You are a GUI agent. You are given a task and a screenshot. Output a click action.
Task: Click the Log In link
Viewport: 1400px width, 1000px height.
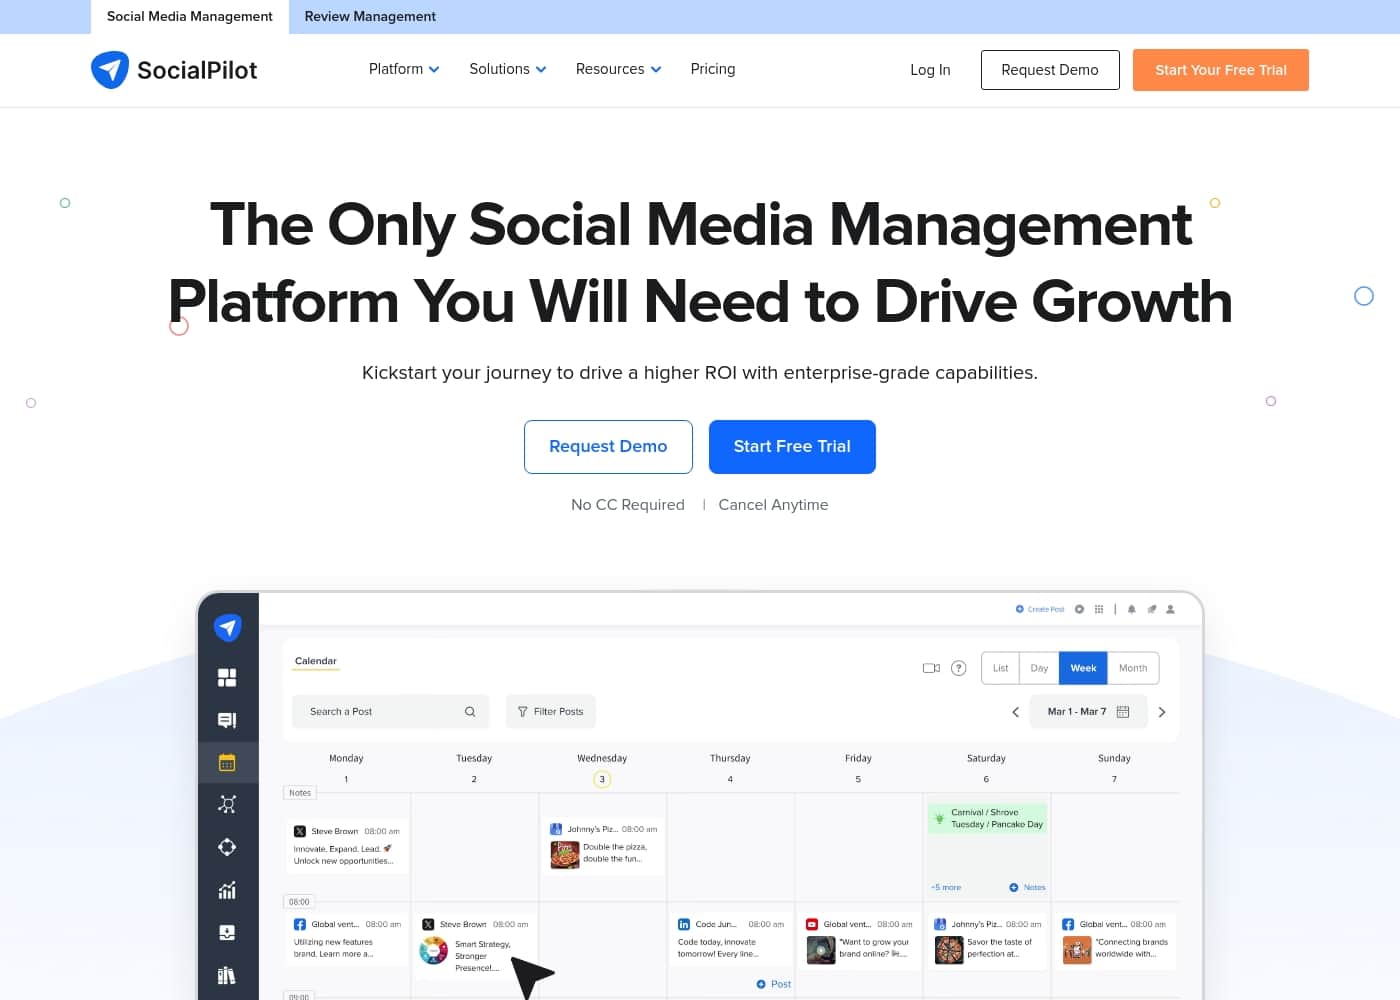[930, 70]
